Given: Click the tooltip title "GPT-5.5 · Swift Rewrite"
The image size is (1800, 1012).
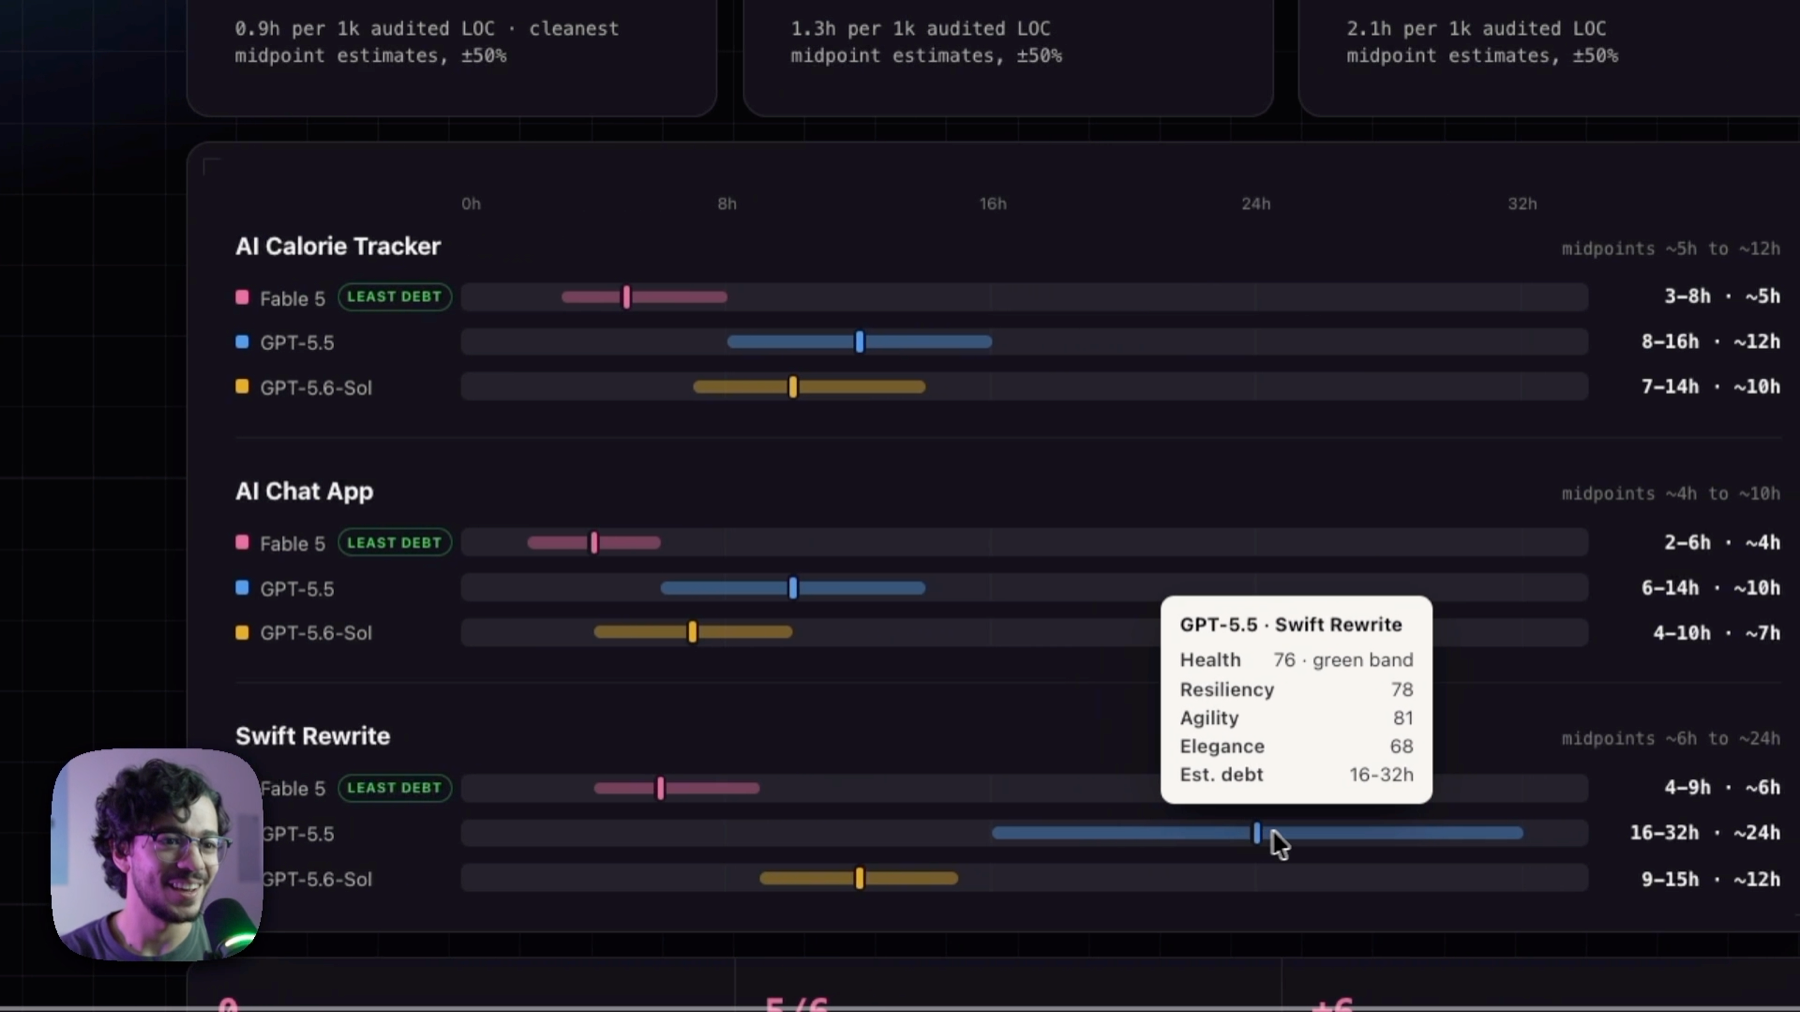Looking at the screenshot, I should pyautogui.click(x=1291, y=625).
